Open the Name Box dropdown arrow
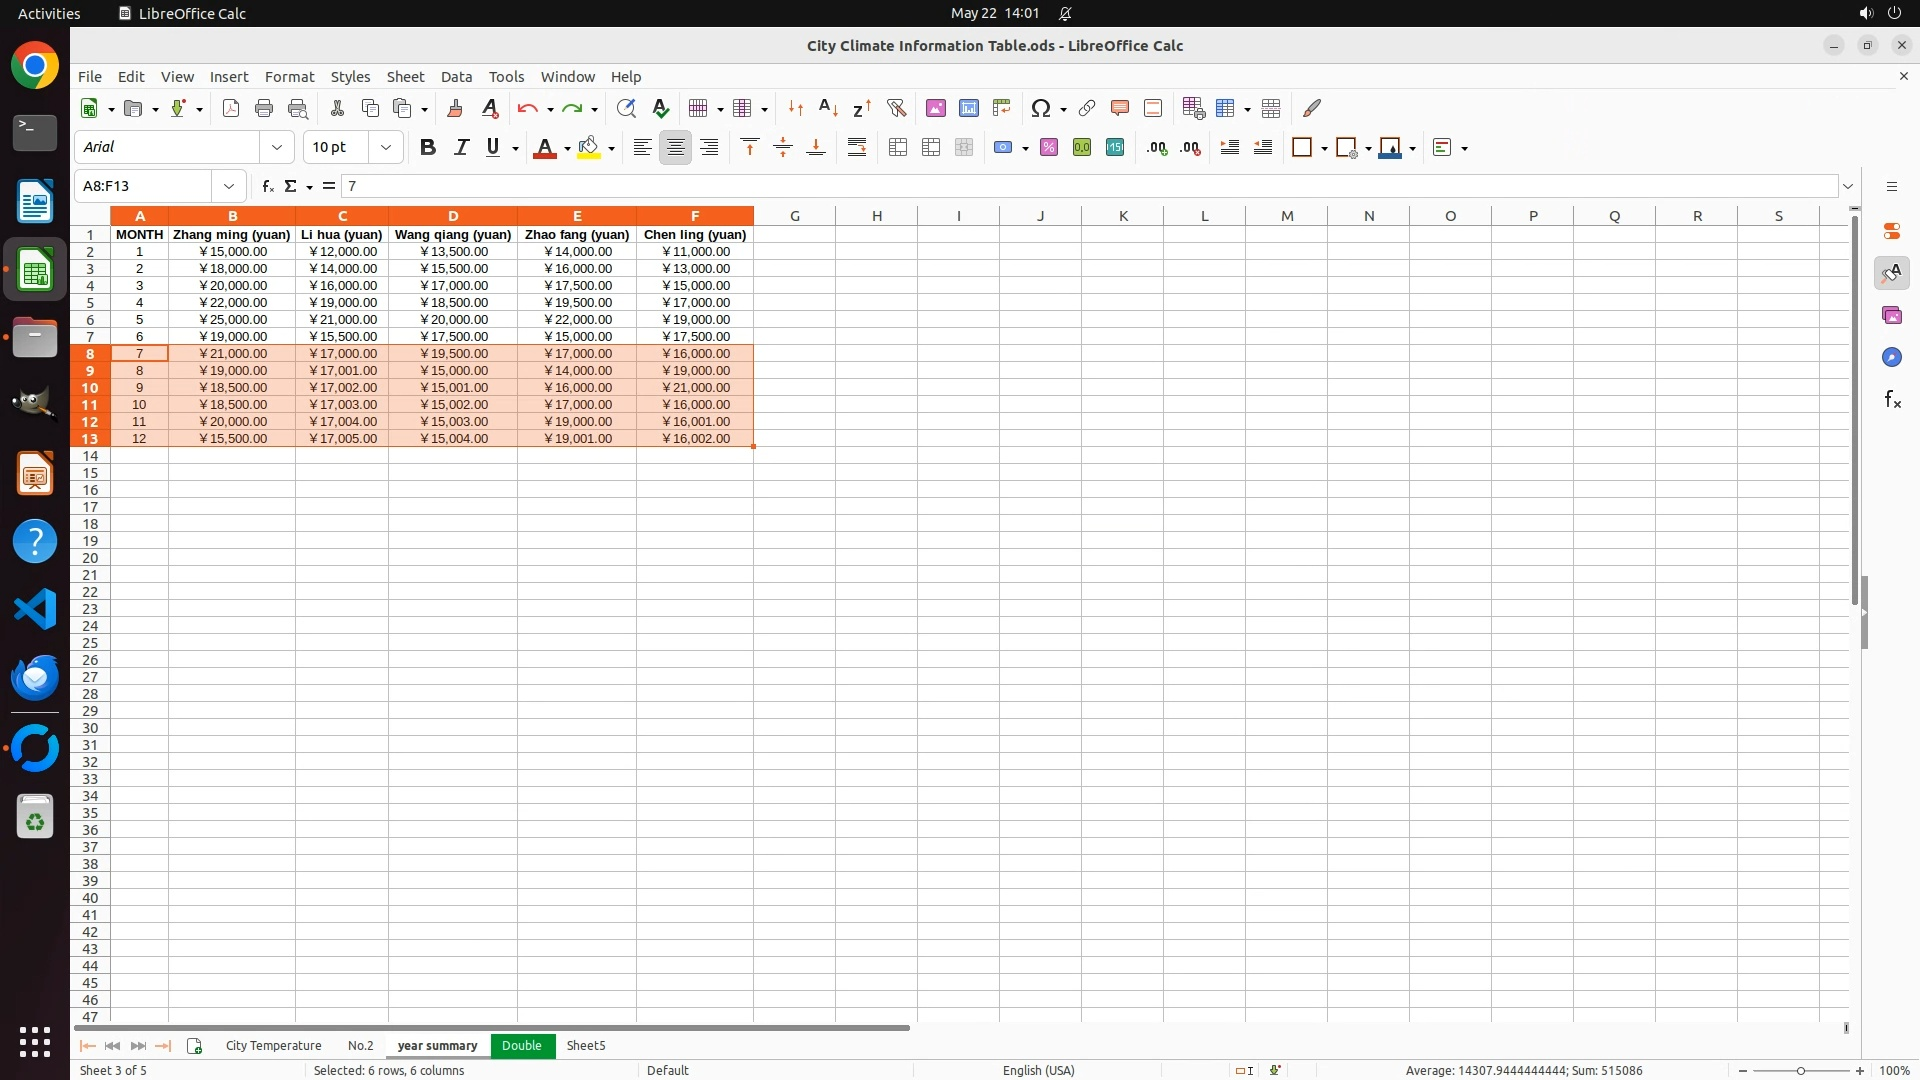 tap(229, 186)
